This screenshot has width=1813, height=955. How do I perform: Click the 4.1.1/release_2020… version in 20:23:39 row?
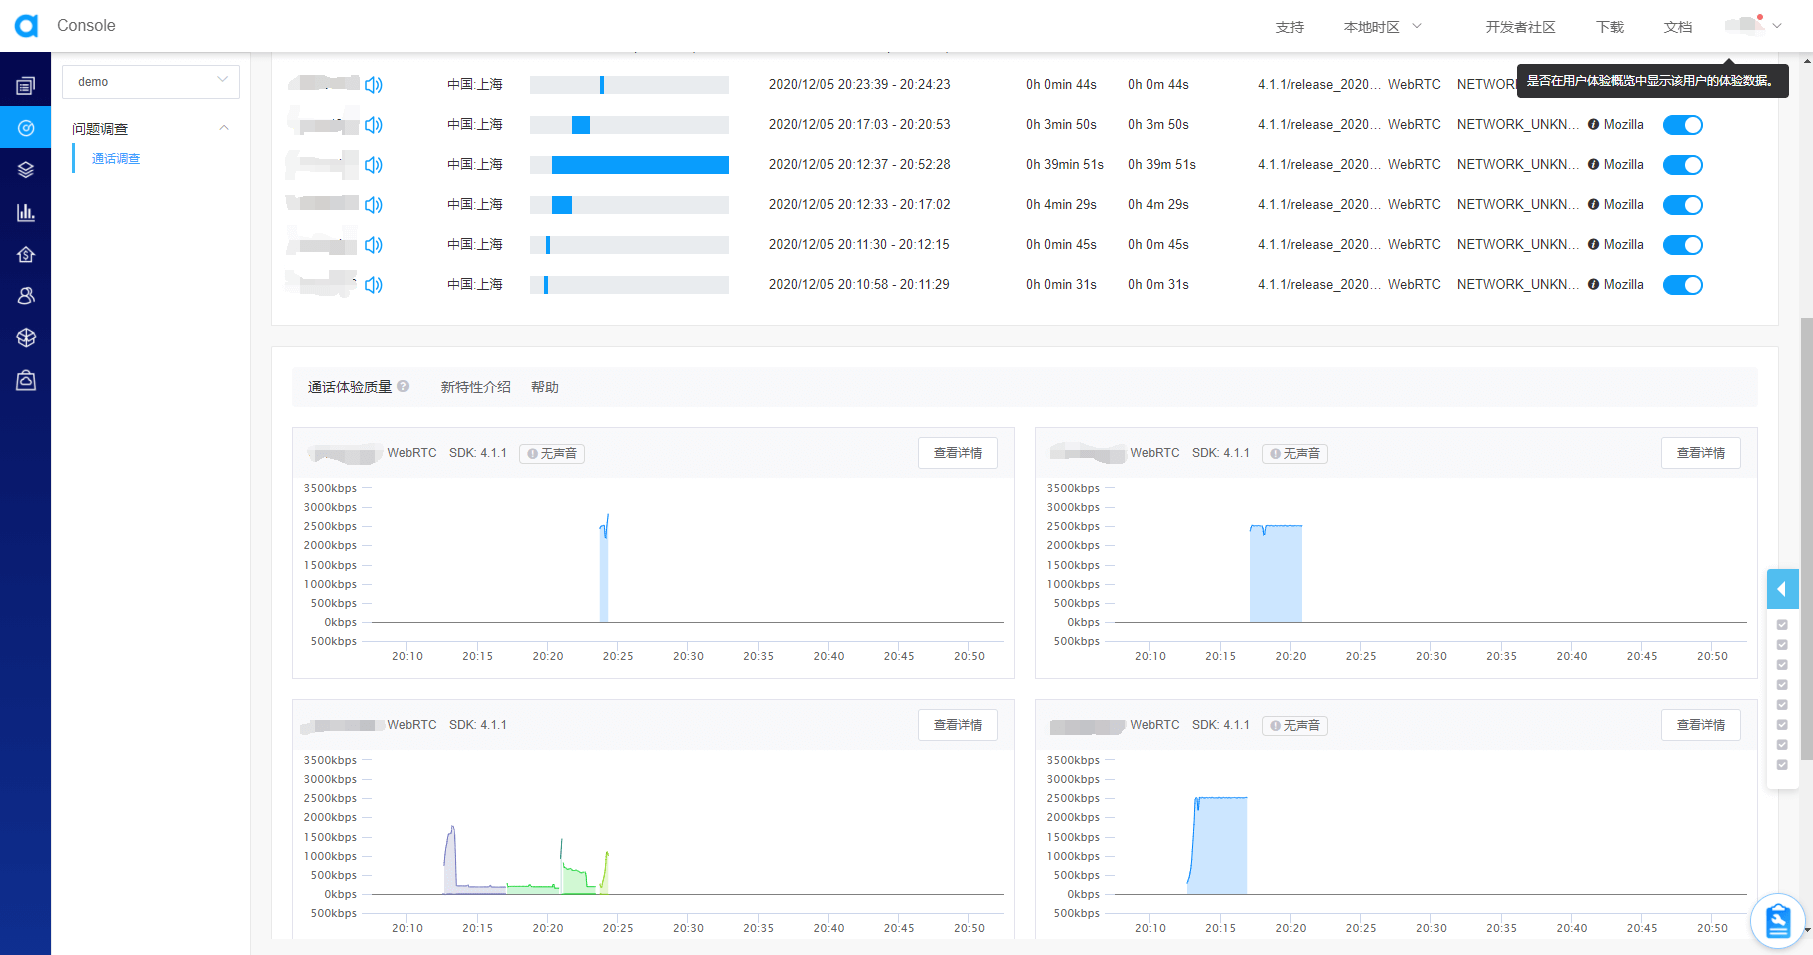(x=1319, y=85)
